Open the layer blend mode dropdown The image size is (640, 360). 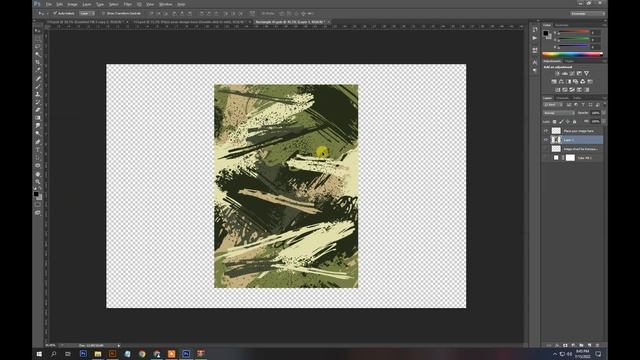click(558, 113)
